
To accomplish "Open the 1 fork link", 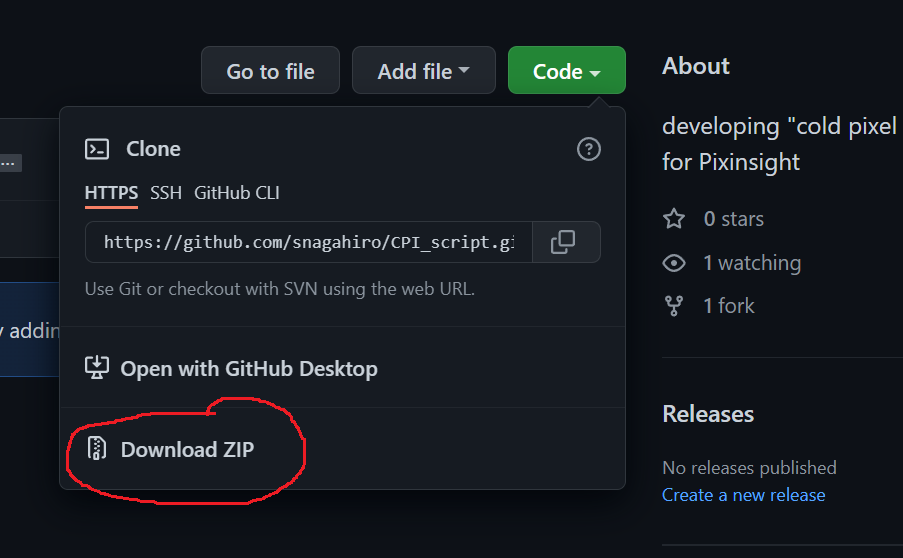I will (x=729, y=306).
